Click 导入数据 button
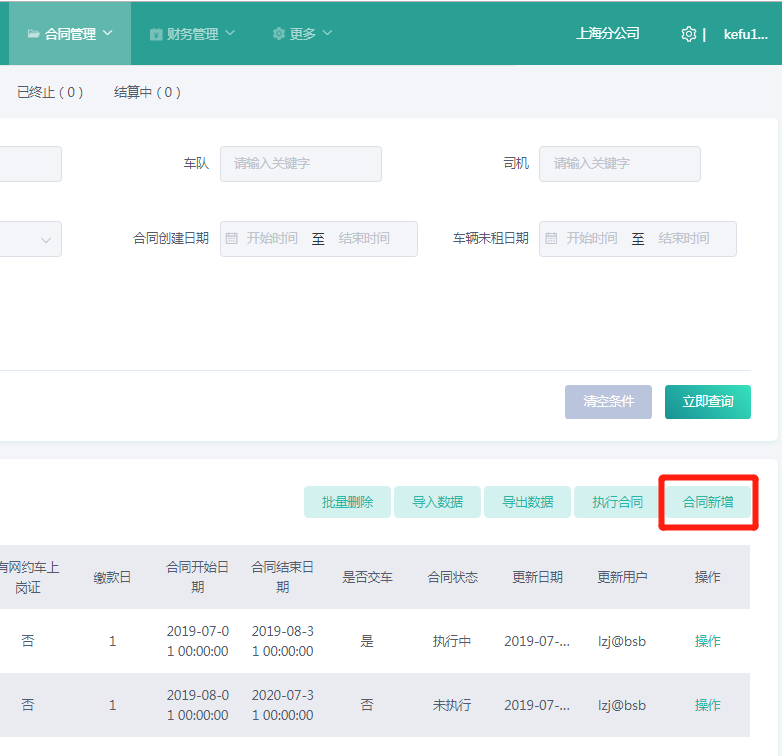 (x=437, y=502)
